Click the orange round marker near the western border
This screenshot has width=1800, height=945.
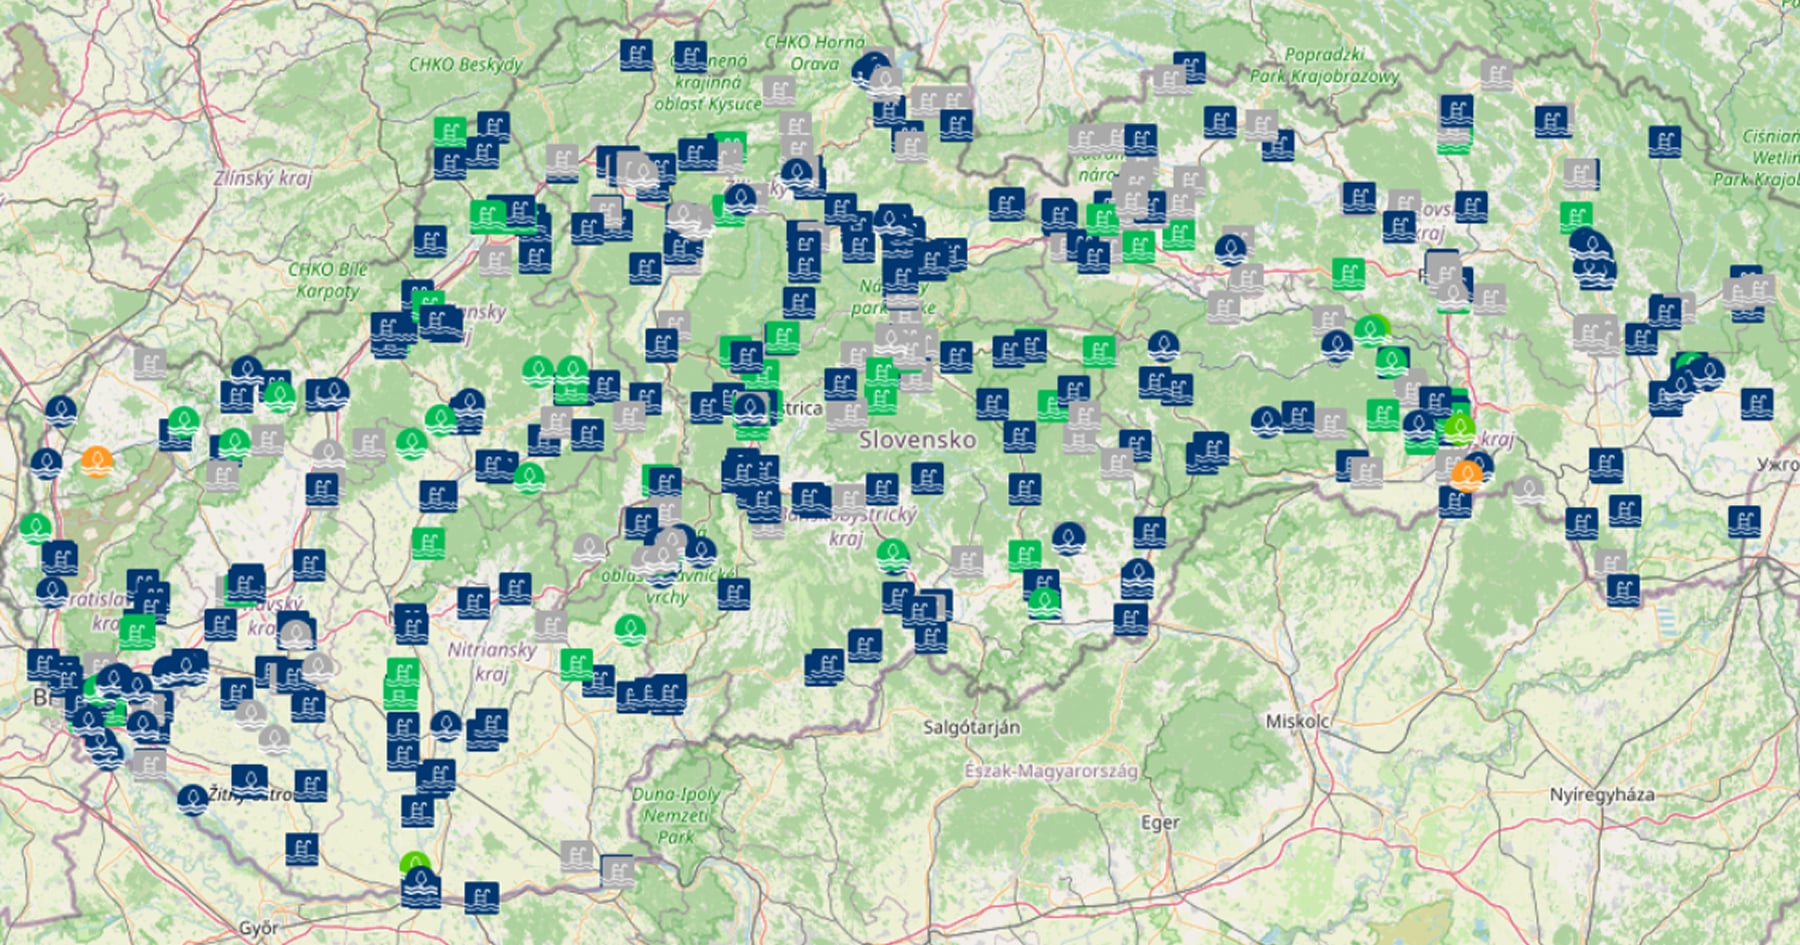tap(96, 461)
